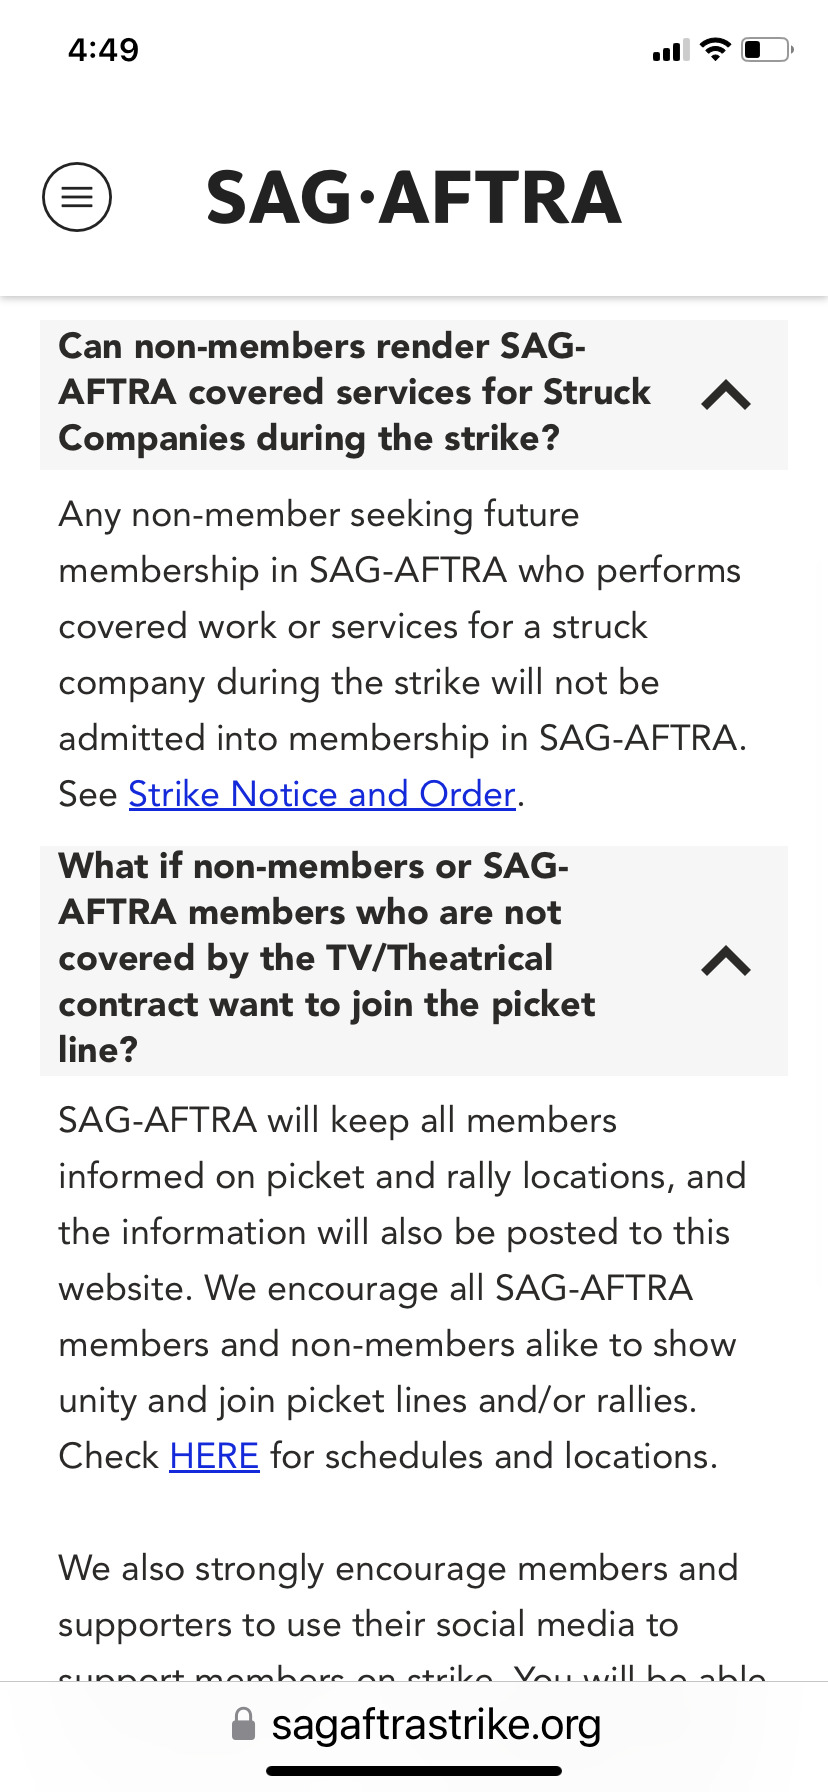
Task: Tap the header bar next to the menu icon
Action: [414, 197]
